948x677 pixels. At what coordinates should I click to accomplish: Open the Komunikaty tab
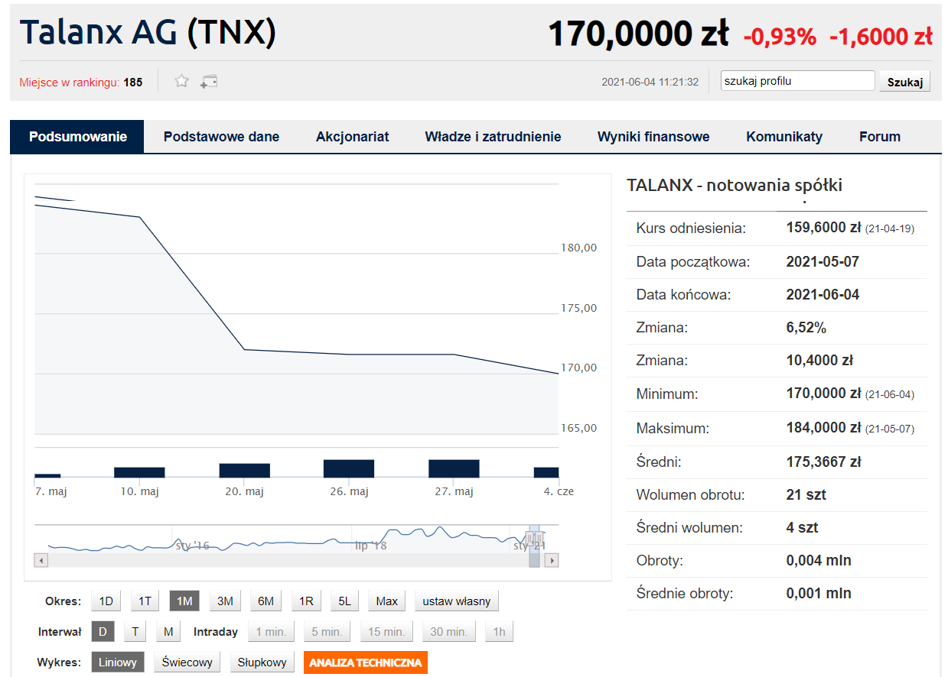tap(784, 137)
